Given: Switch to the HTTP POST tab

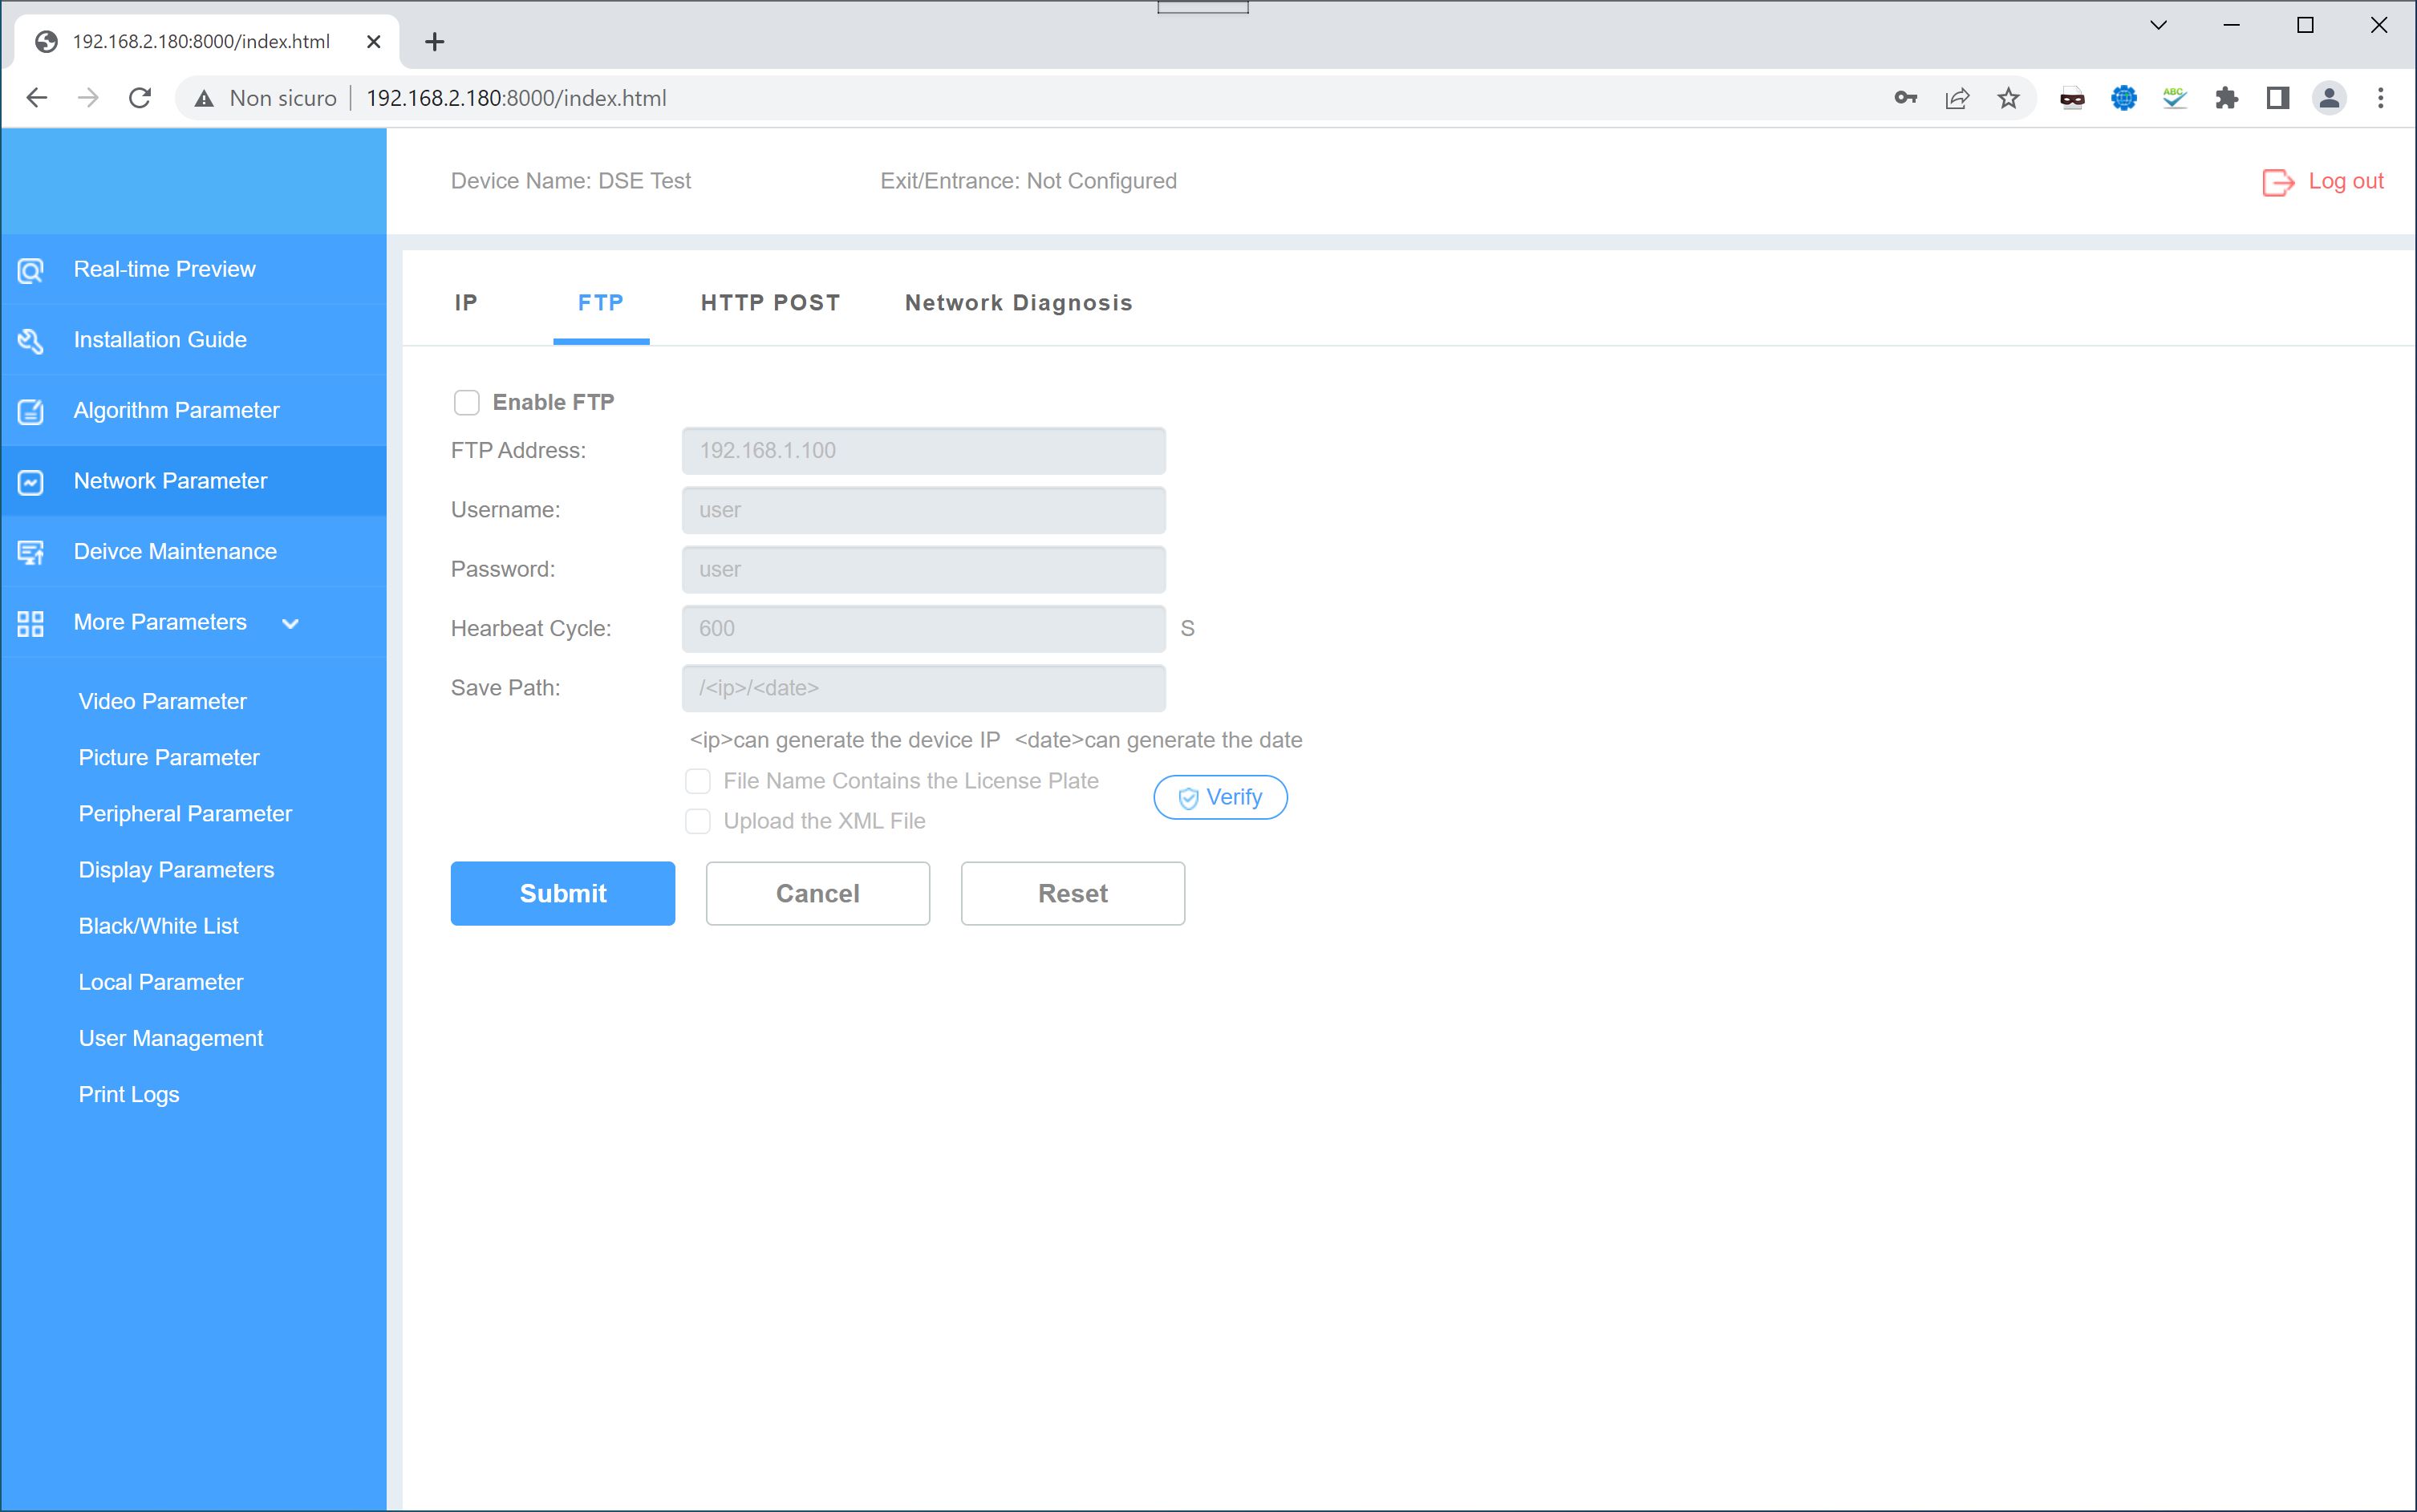Looking at the screenshot, I should 769,303.
